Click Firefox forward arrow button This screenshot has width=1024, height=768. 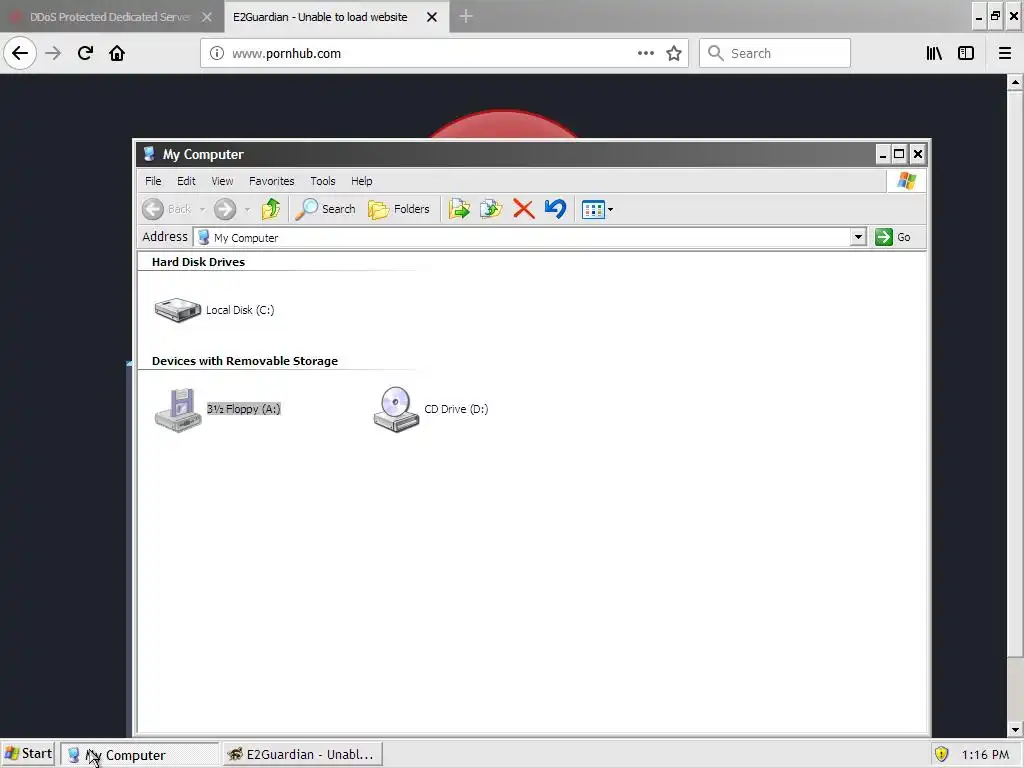[53, 53]
